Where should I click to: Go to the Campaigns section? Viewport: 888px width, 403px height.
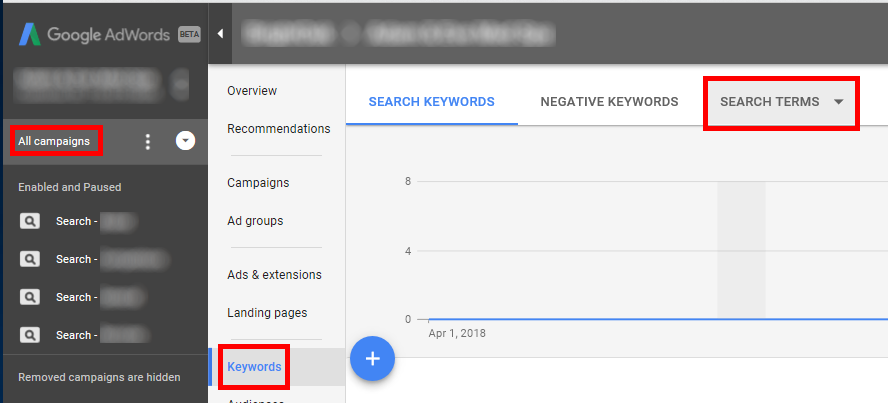(x=258, y=183)
